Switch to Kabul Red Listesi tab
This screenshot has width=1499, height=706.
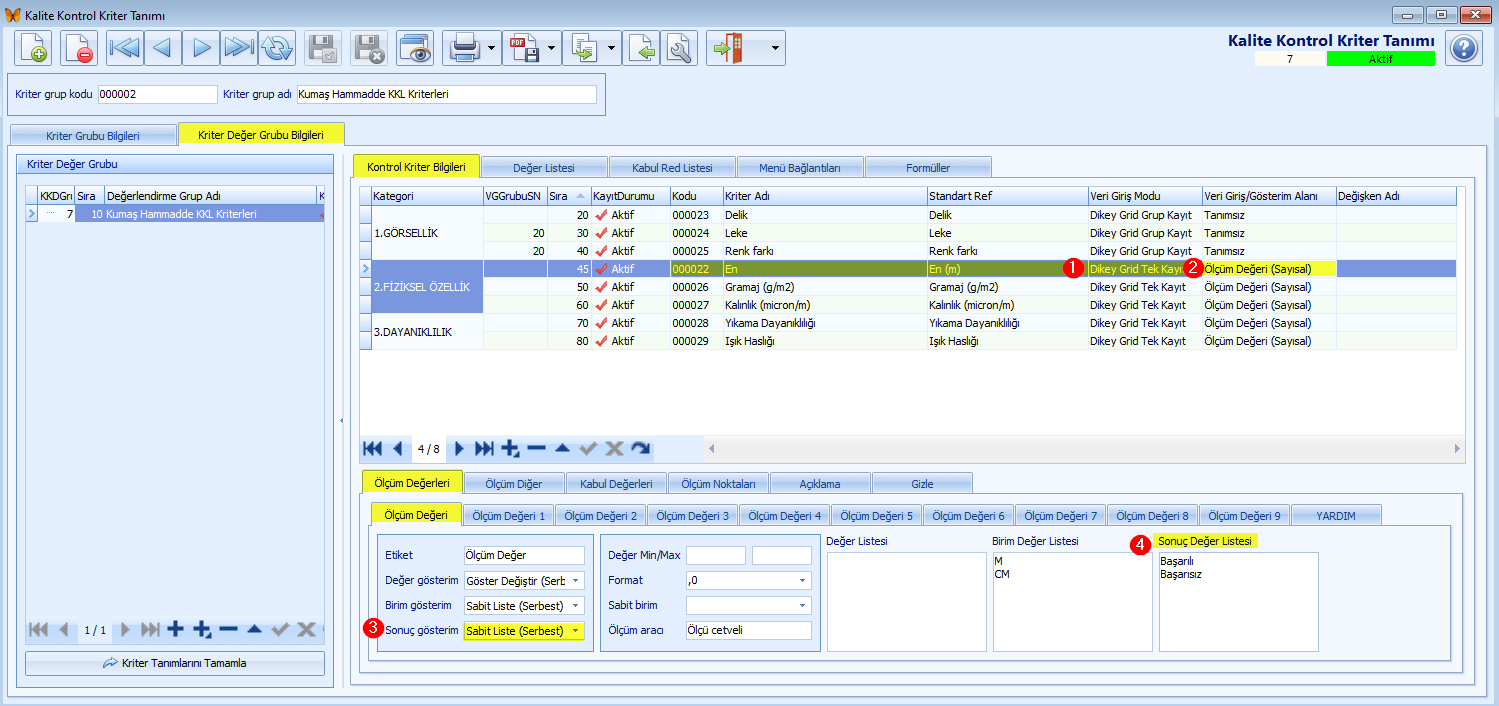click(x=673, y=167)
